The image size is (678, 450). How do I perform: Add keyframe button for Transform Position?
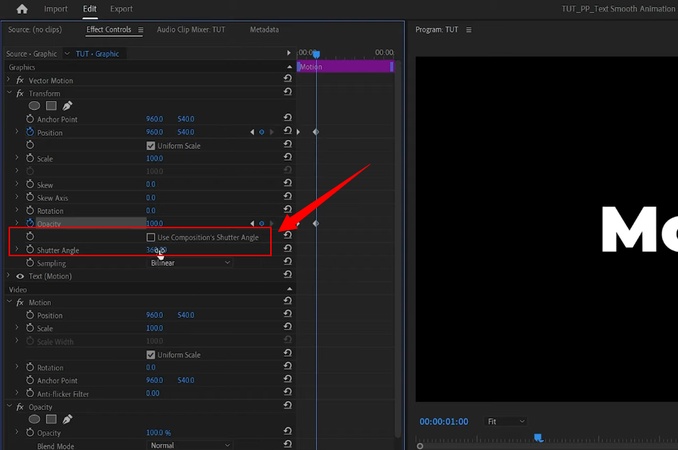point(262,132)
